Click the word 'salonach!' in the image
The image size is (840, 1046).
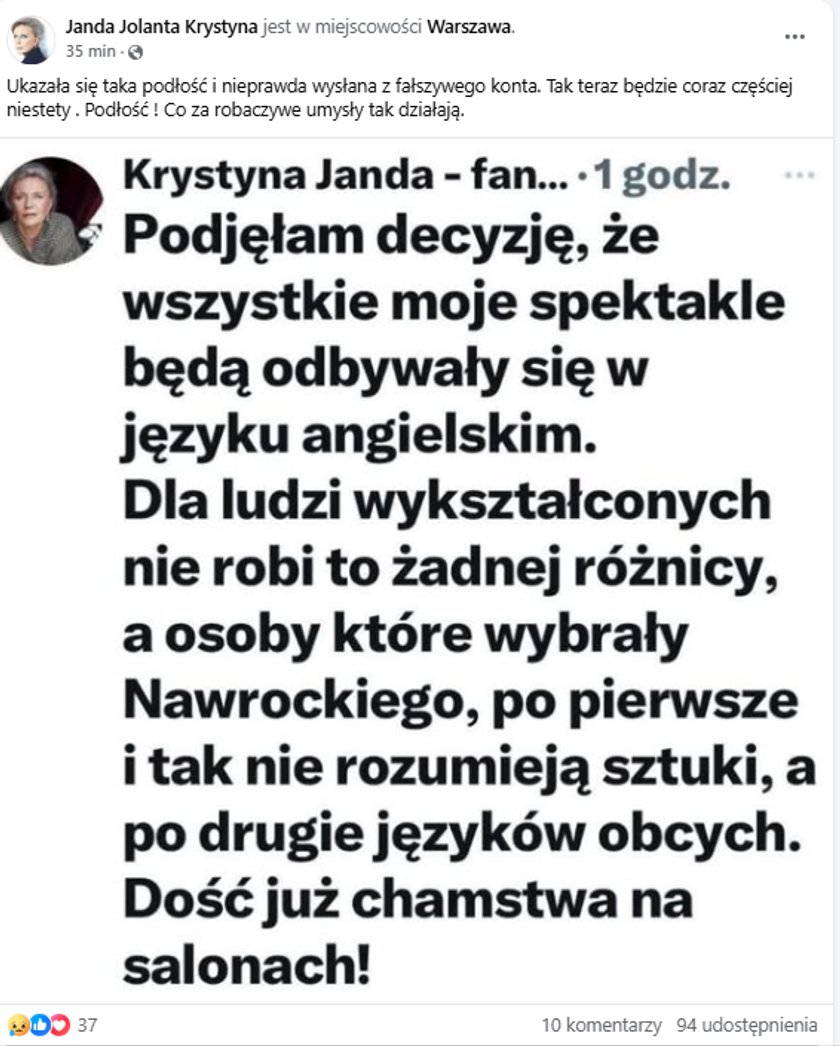click(246, 965)
